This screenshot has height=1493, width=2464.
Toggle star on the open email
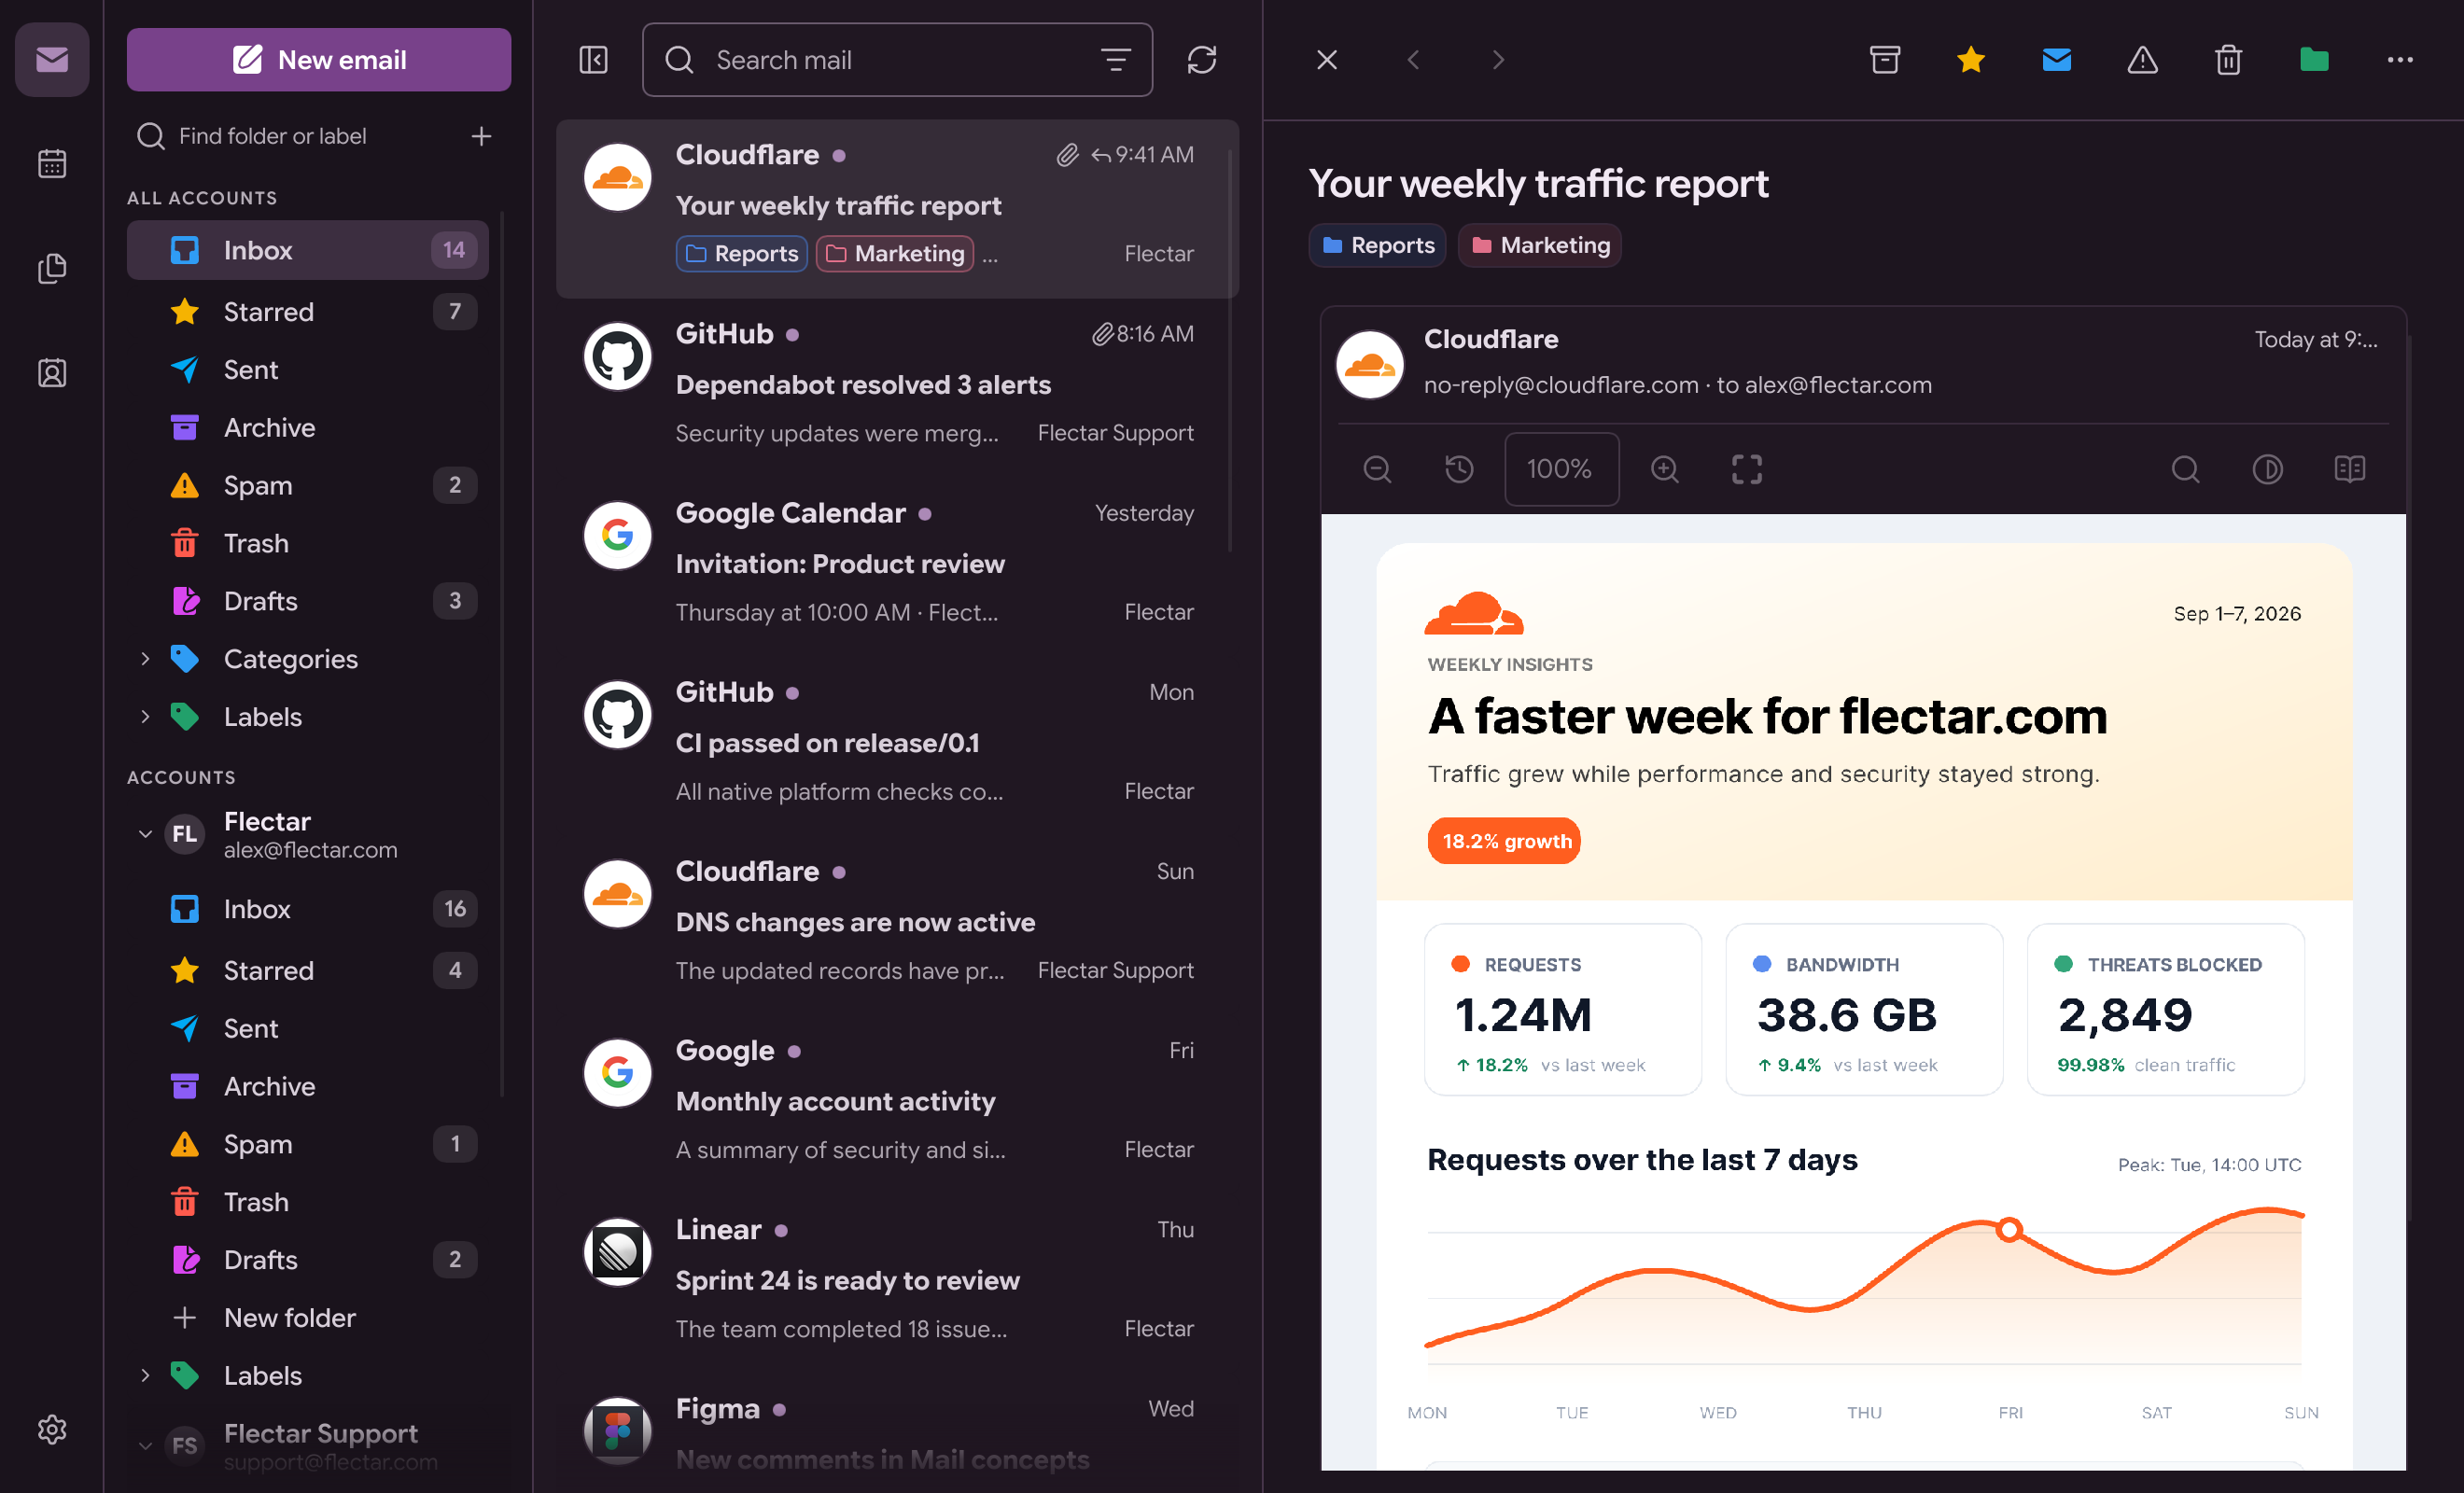point(1970,60)
